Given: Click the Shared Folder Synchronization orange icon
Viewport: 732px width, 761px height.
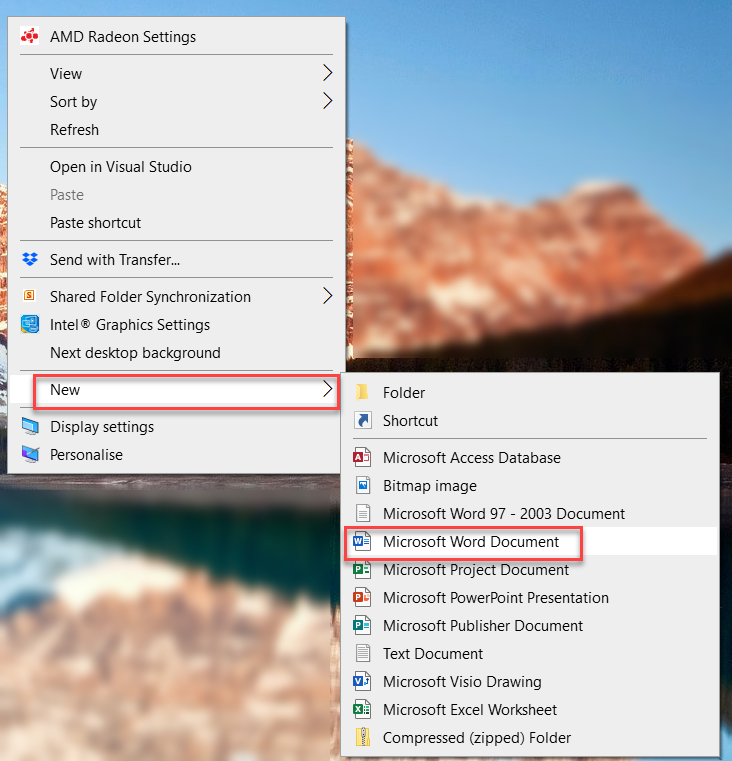Looking at the screenshot, I should (29, 295).
